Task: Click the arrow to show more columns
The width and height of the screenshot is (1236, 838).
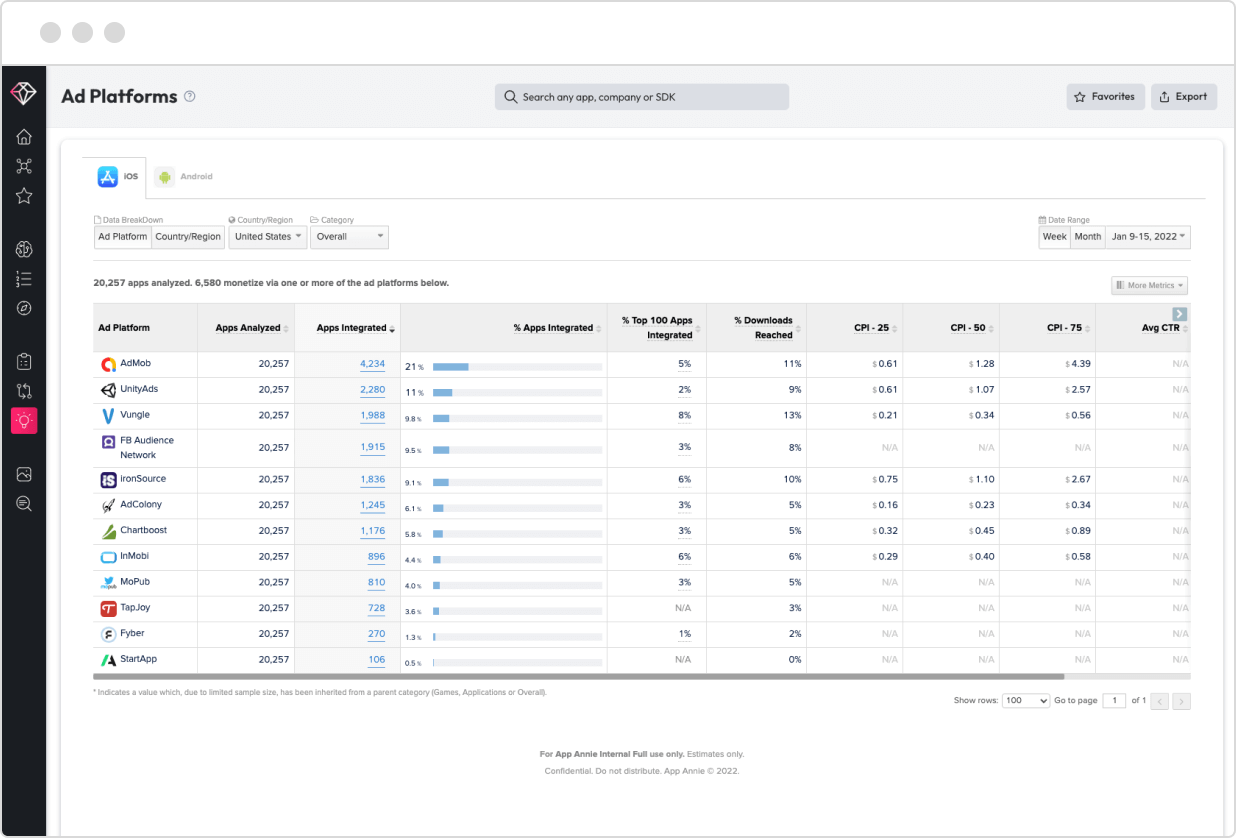Action: (x=1180, y=314)
